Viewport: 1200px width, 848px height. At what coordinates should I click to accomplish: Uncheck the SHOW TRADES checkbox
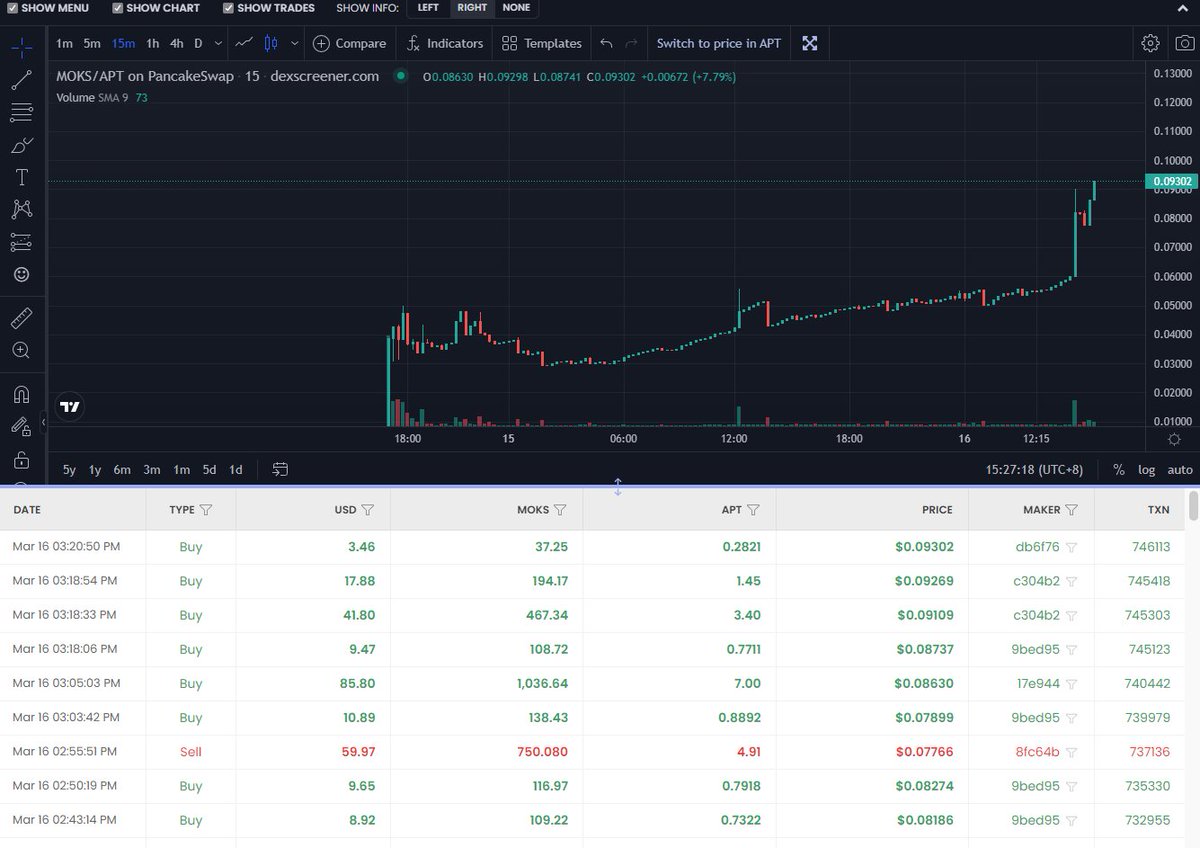pyautogui.click(x=228, y=8)
